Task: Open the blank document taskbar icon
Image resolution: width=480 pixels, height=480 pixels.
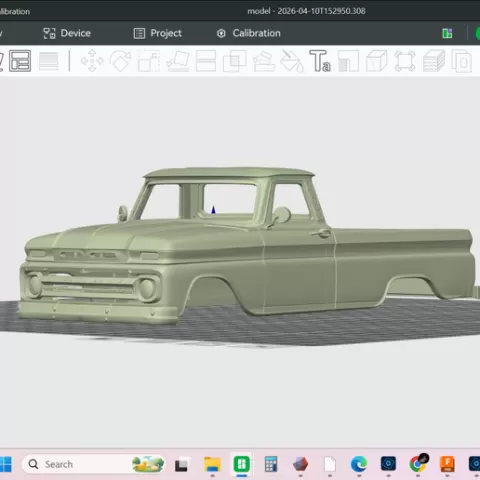Action: click(330, 464)
